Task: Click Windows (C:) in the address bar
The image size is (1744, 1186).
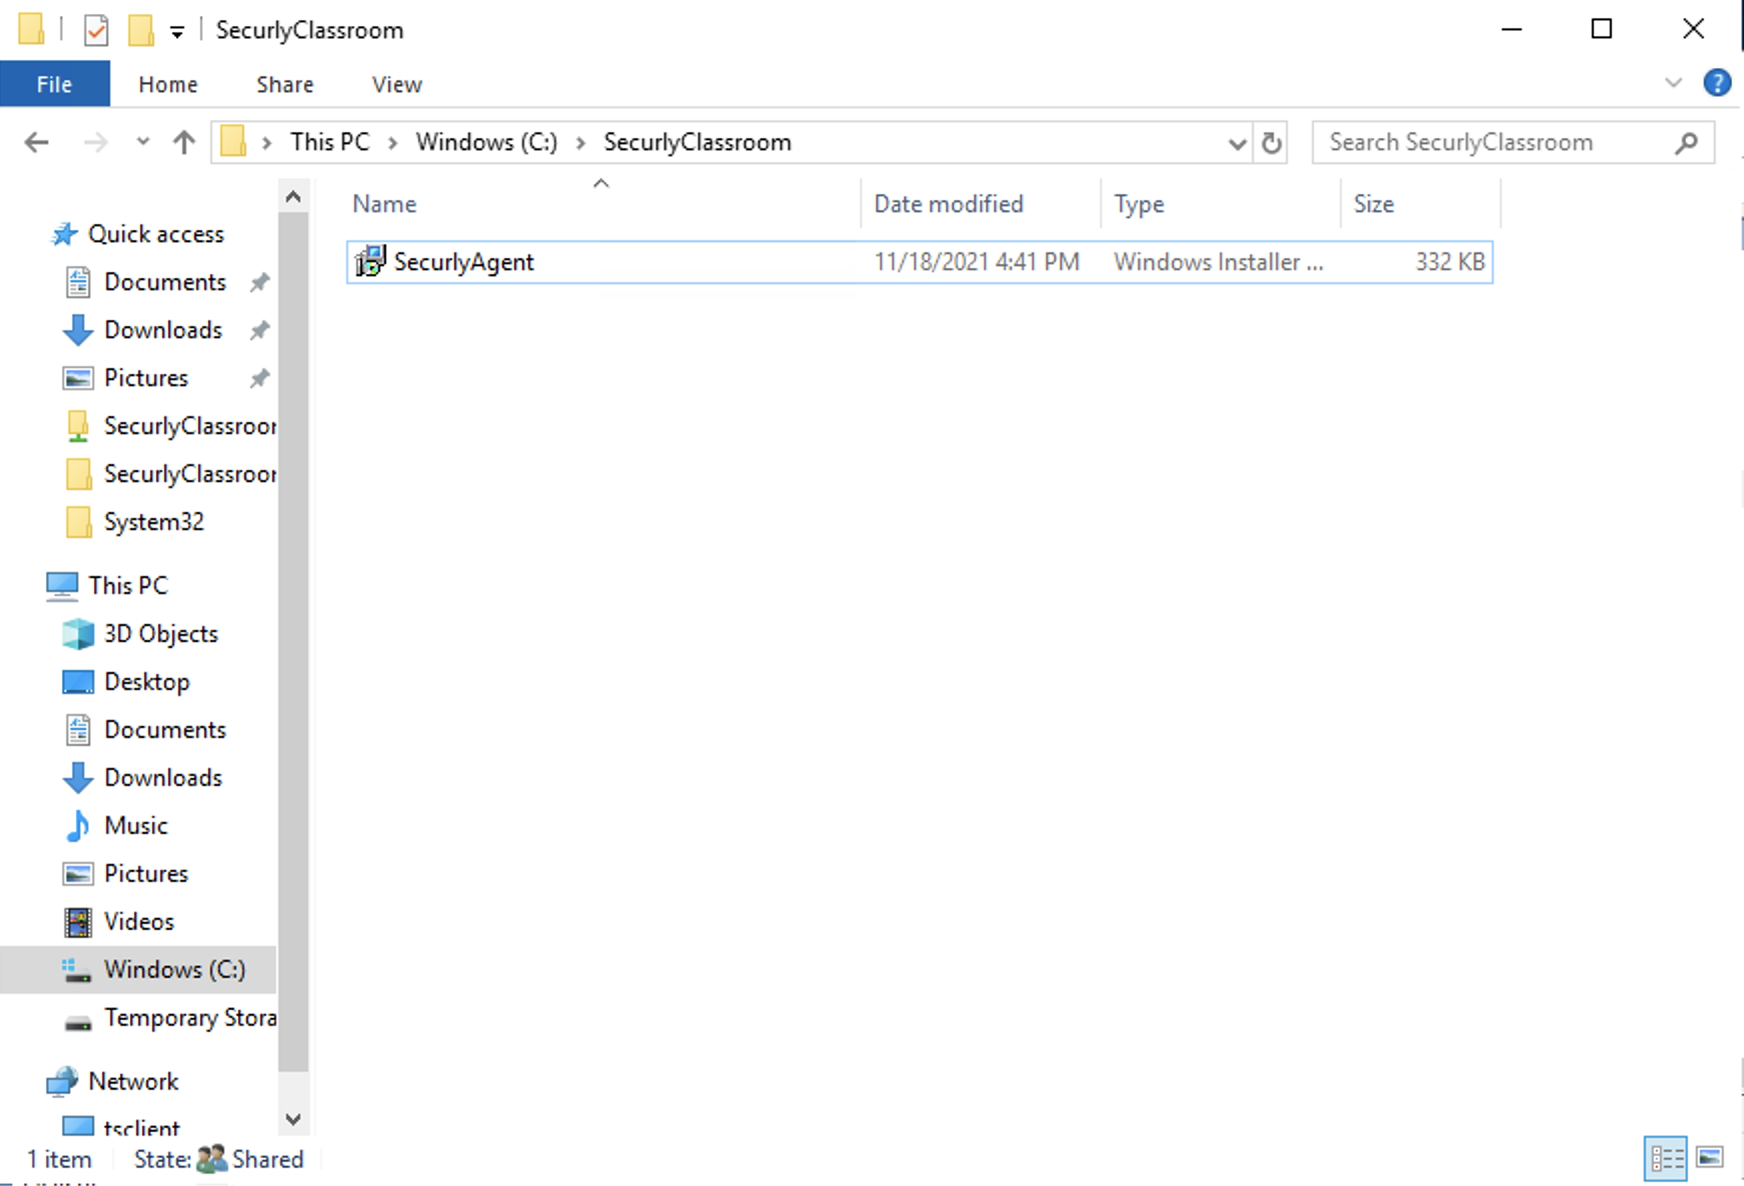Action: 487,142
